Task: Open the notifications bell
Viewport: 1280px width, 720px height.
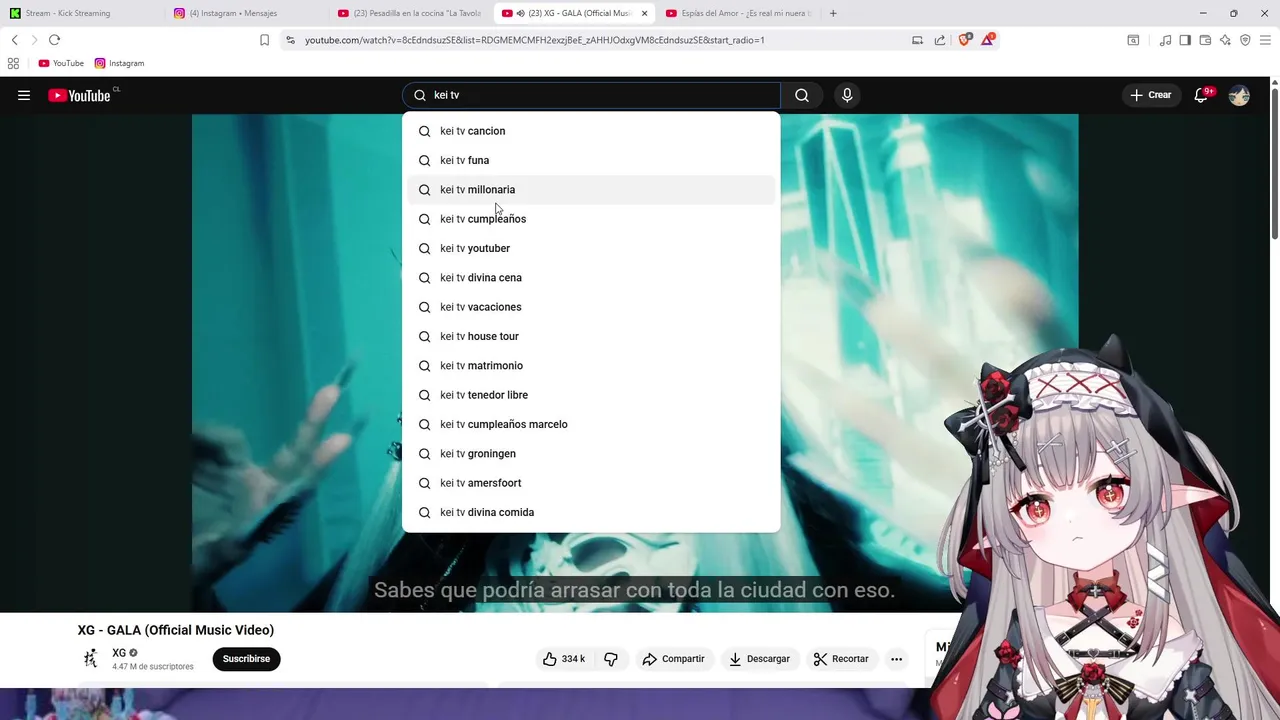Action: tap(1202, 95)
